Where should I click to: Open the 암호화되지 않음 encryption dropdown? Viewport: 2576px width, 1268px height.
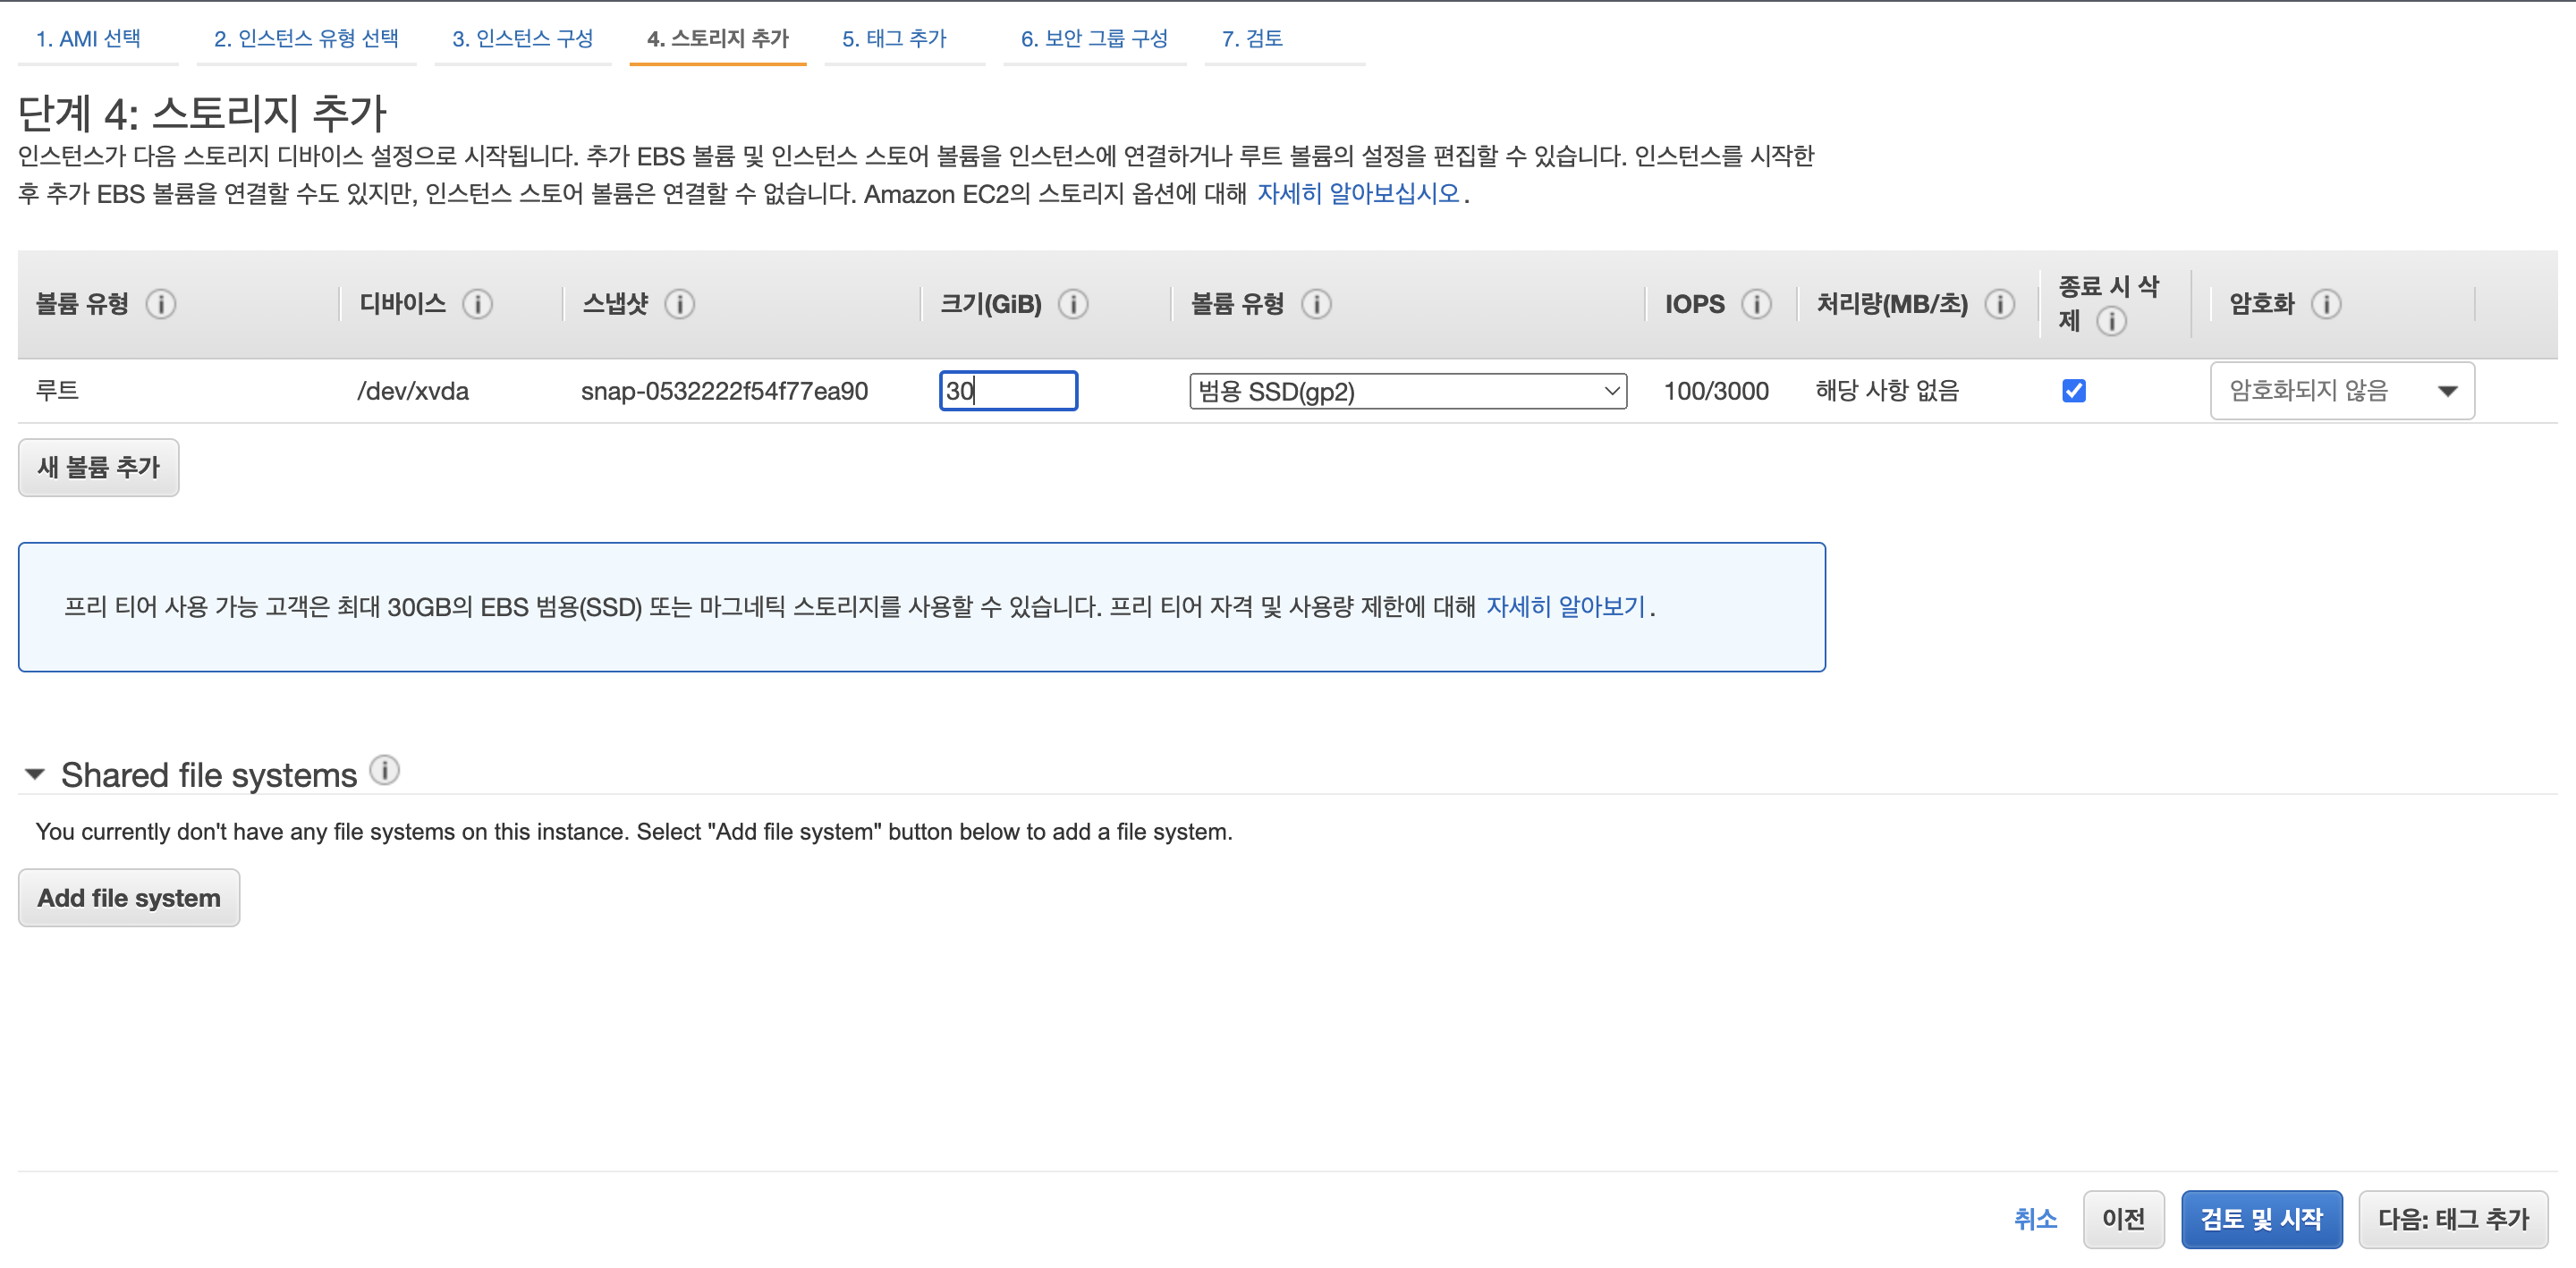2342,391
